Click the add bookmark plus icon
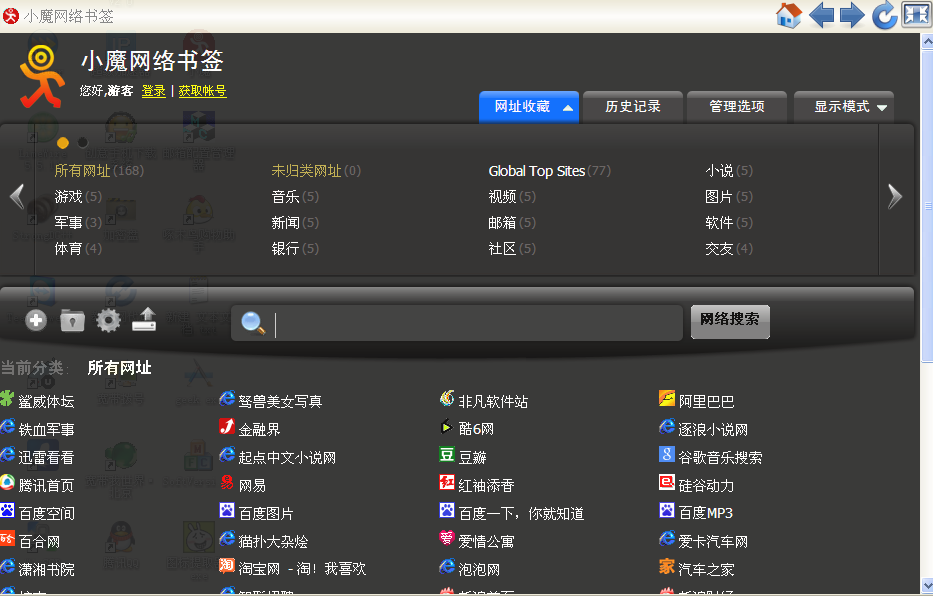This screenshot has width=933, height=596. click(36, 321)
